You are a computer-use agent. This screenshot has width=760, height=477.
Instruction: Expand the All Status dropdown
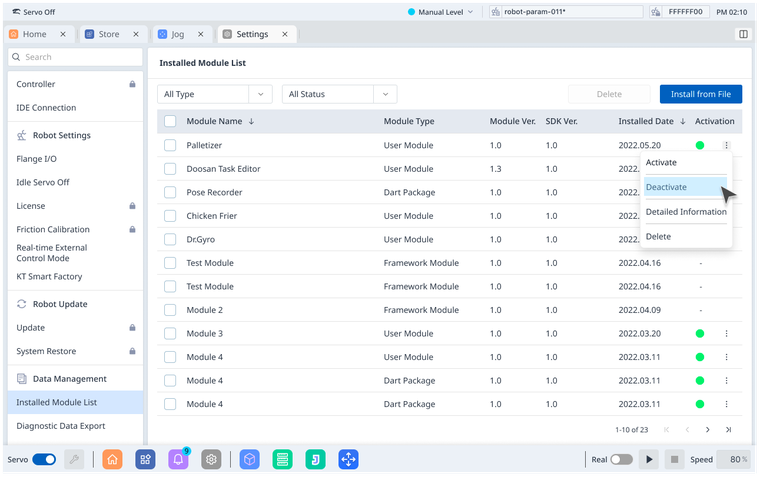[x=340, y=94]
